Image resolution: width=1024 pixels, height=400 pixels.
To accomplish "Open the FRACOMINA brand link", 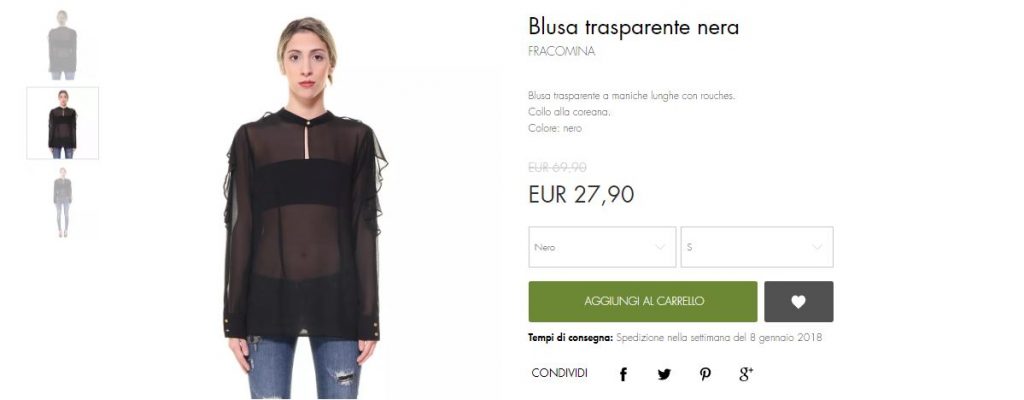I will [x=562, y=52].
